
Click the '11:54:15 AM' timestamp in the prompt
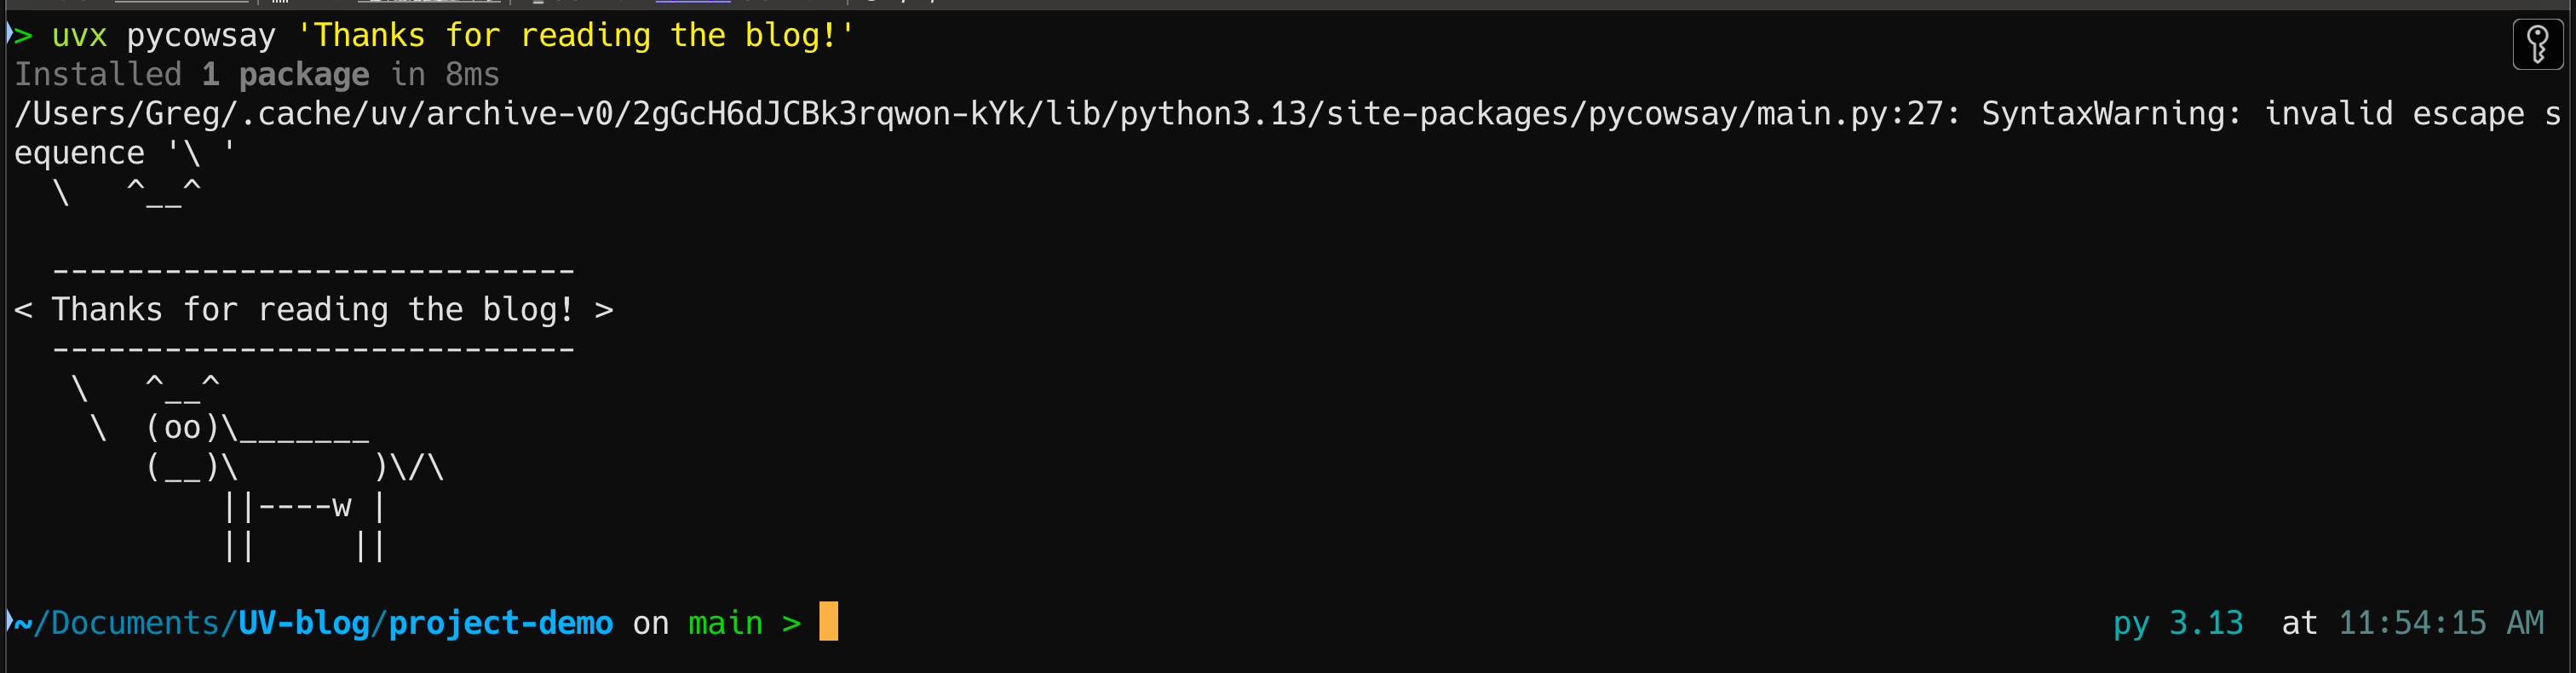coord(2441,623)
